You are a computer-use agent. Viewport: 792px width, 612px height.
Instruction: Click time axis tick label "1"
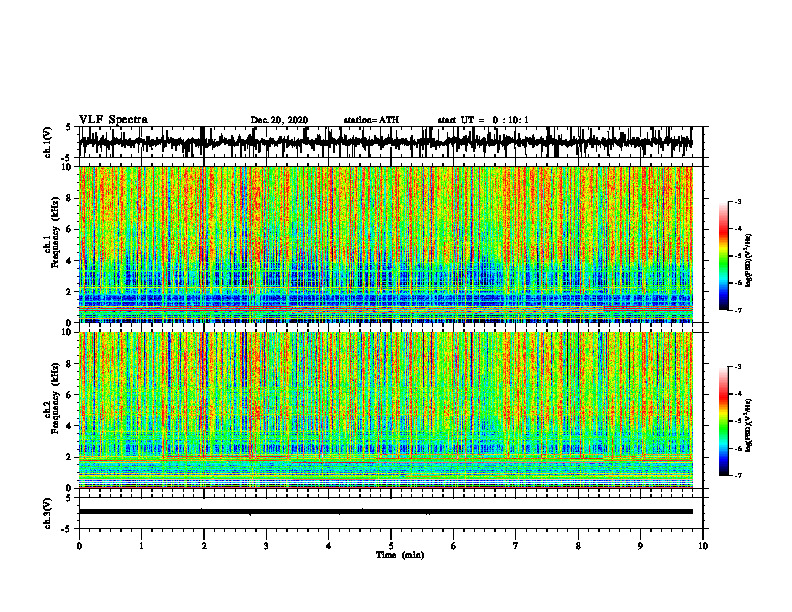[x=141, y=546]
